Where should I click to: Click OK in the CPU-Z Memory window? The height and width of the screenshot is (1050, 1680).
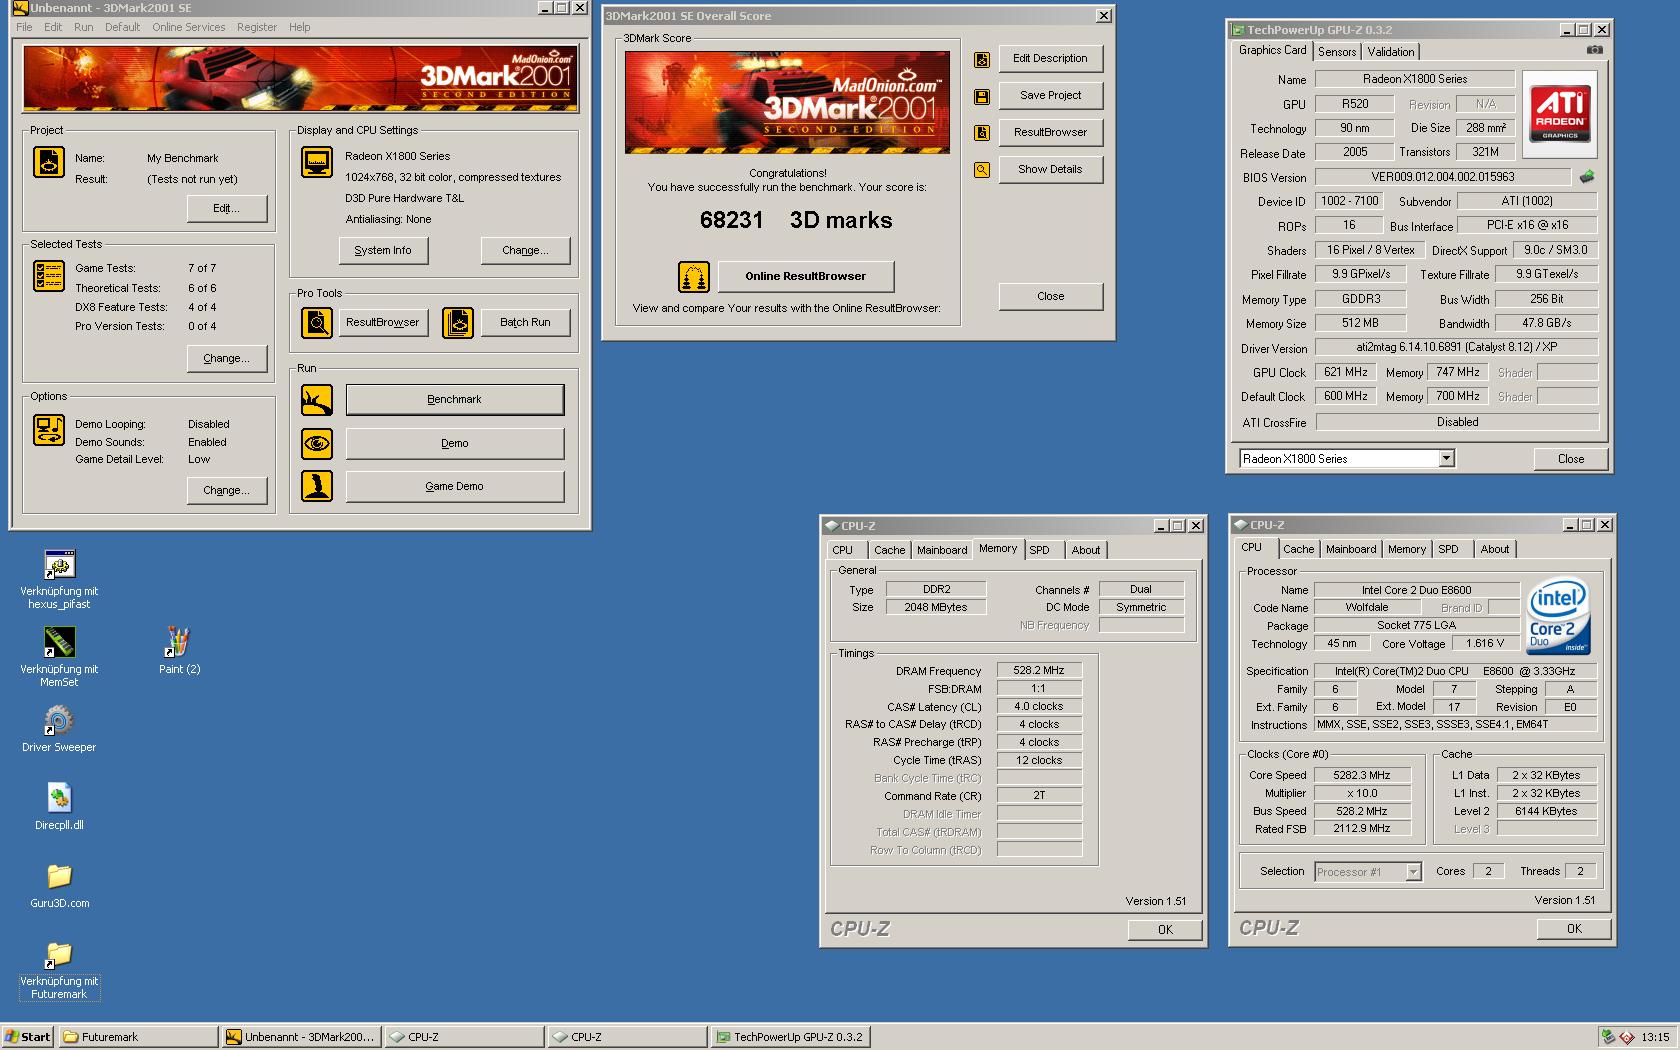coord(1165,930)
